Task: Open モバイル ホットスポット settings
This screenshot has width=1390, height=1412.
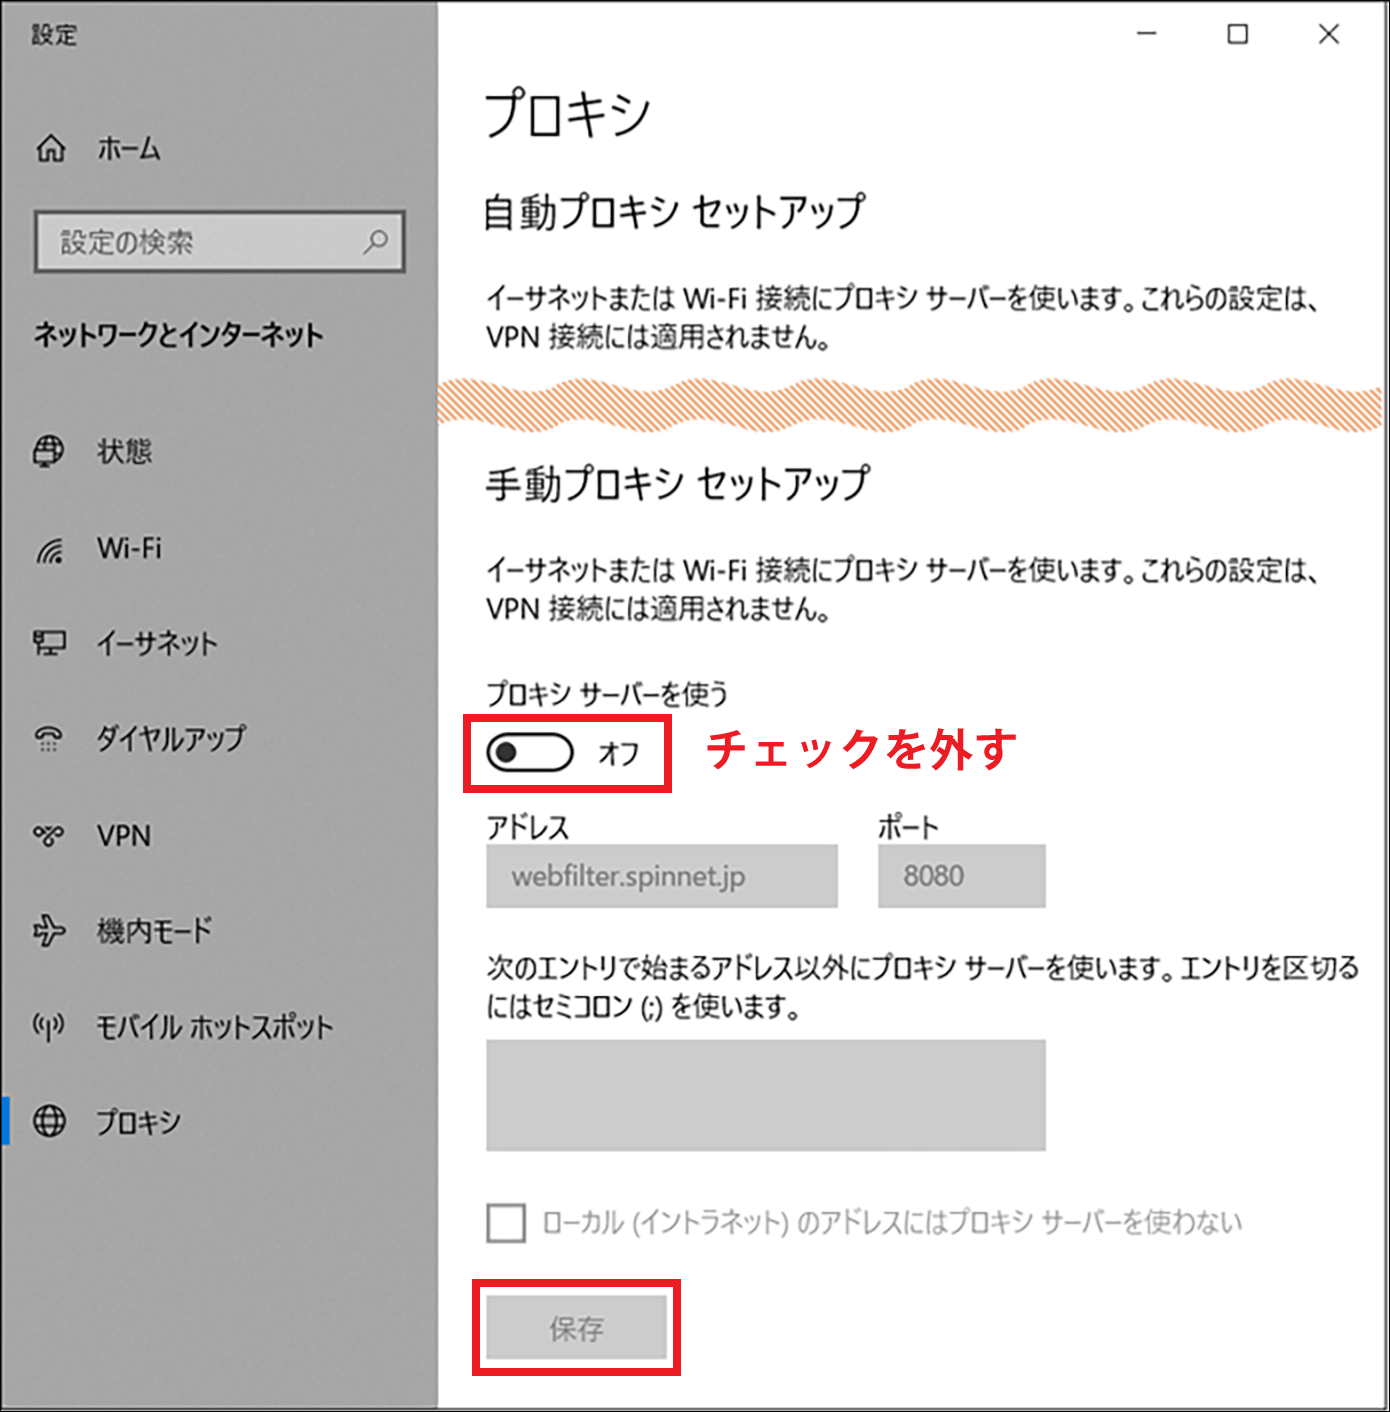Action: [214, 1027]
